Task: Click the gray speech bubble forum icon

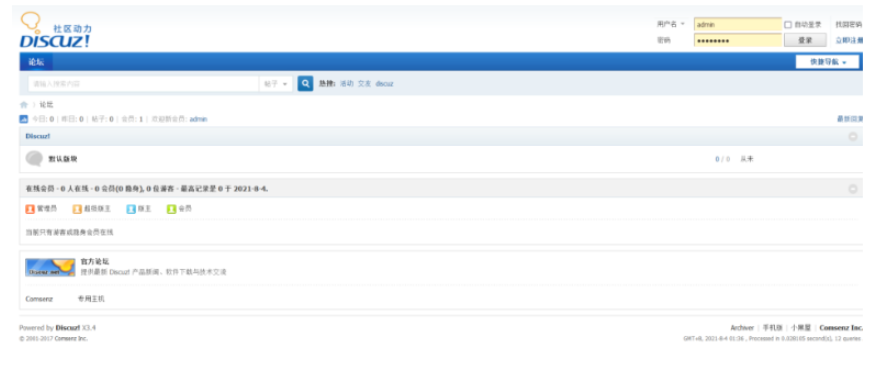Action: (x=34, y=159)
